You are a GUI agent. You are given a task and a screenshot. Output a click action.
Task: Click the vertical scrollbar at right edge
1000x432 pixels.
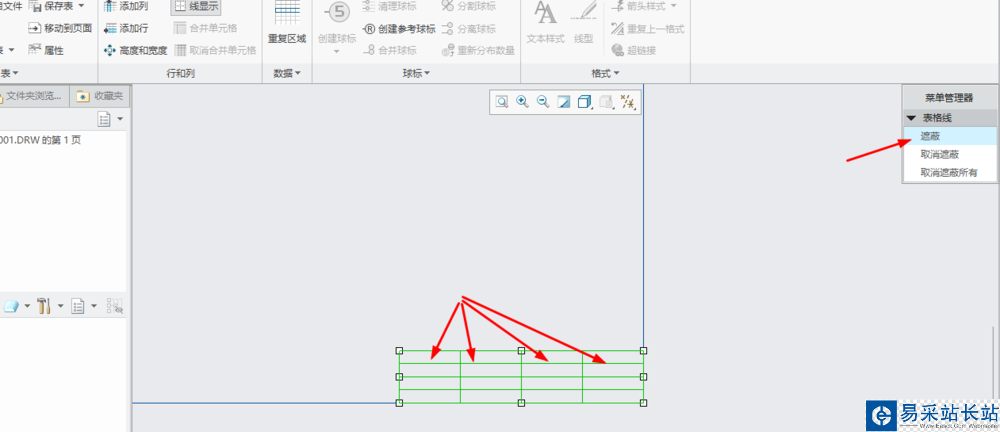(994, 364)
